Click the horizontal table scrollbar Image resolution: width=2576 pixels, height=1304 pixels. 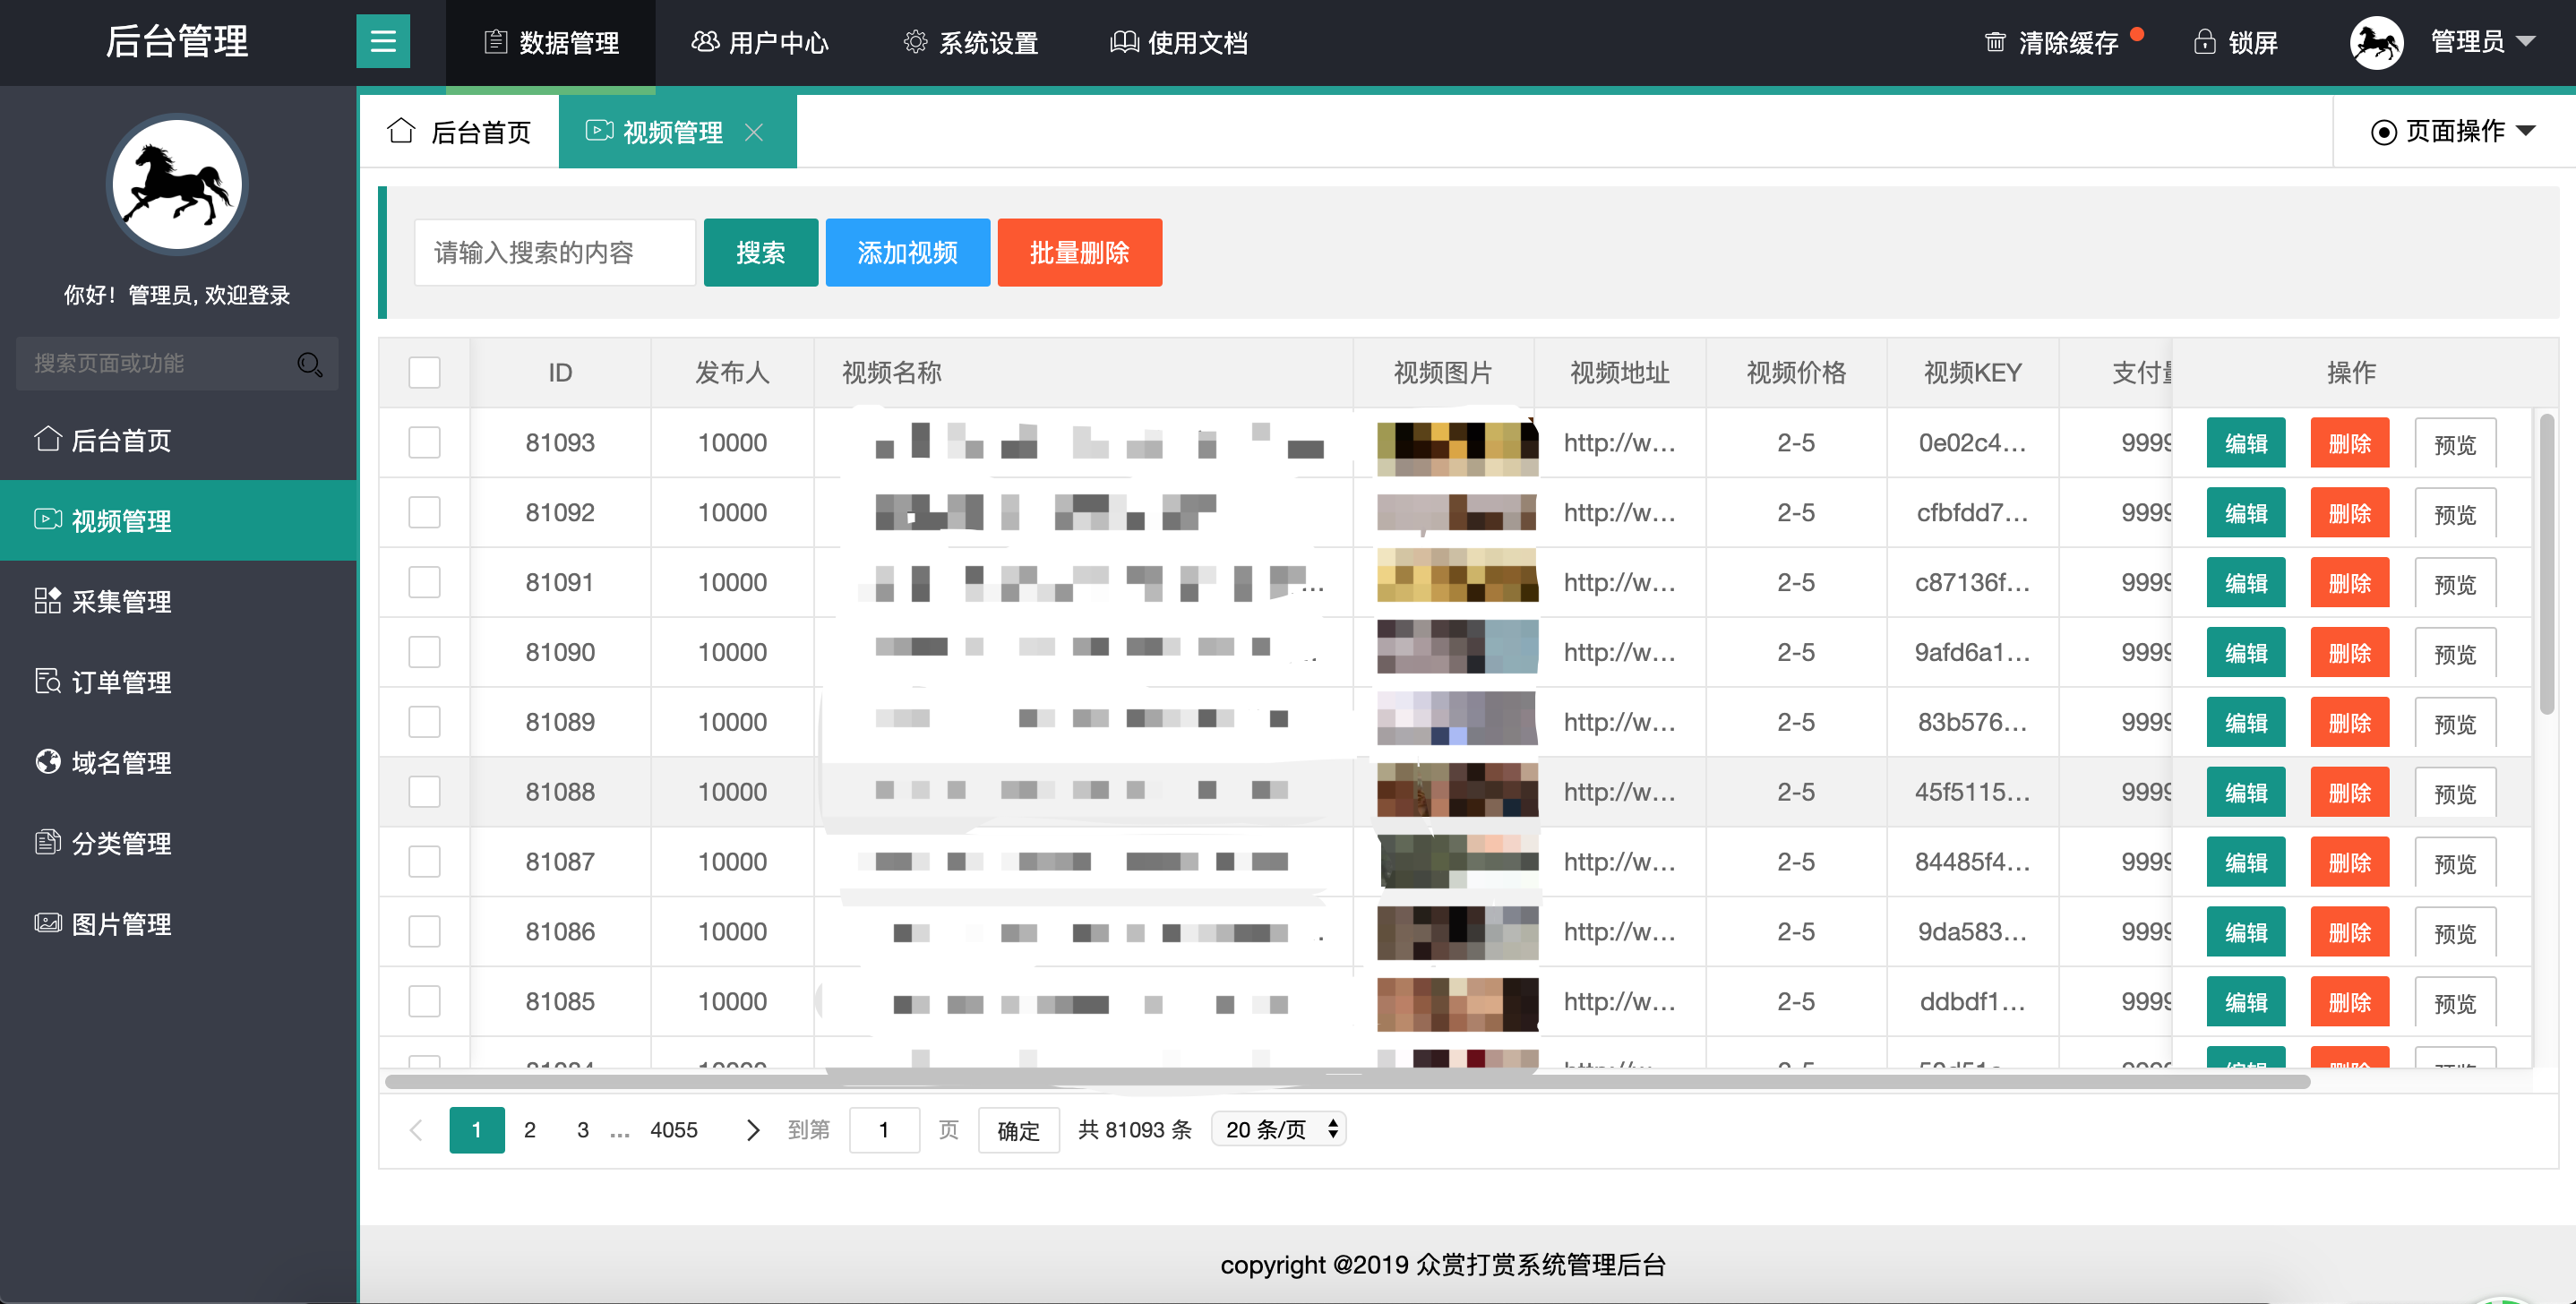[1347, 1081]
